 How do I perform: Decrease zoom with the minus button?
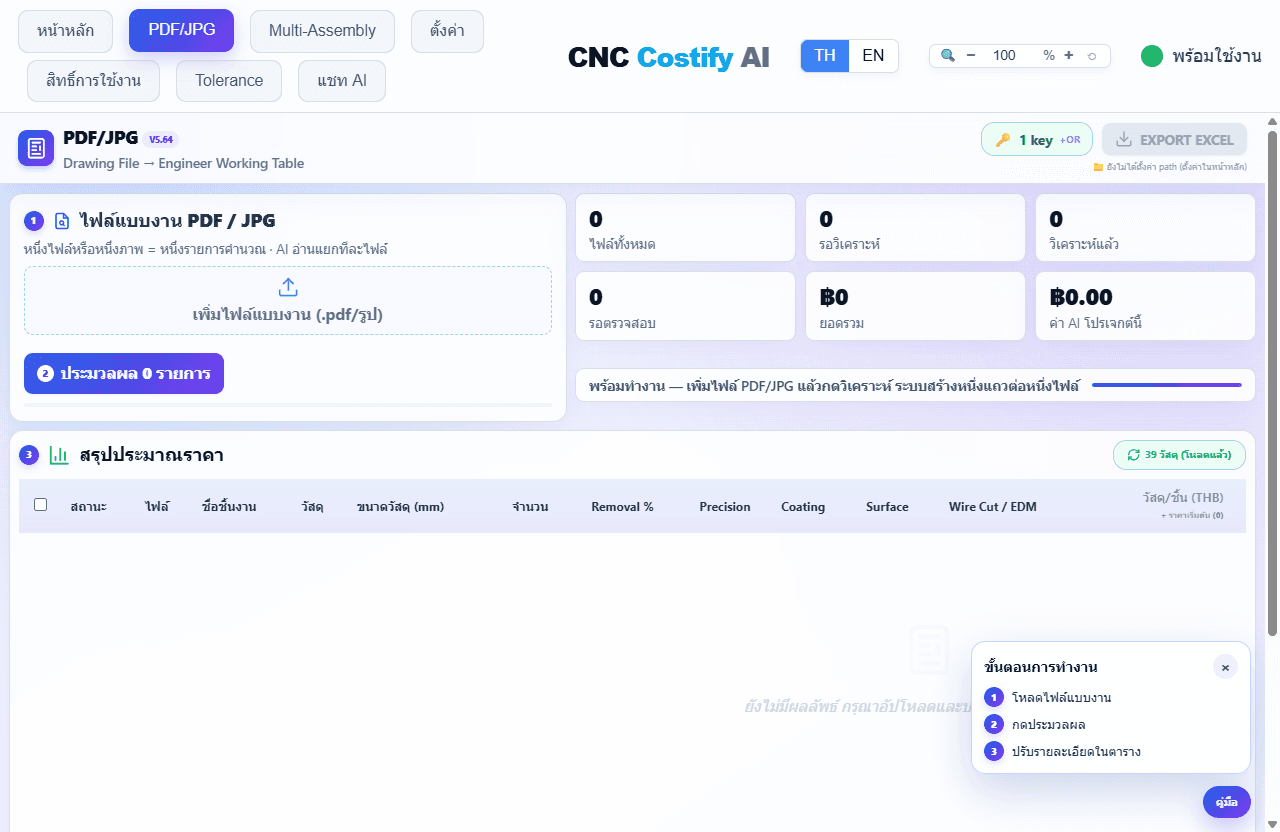click(x=970, y=56)
